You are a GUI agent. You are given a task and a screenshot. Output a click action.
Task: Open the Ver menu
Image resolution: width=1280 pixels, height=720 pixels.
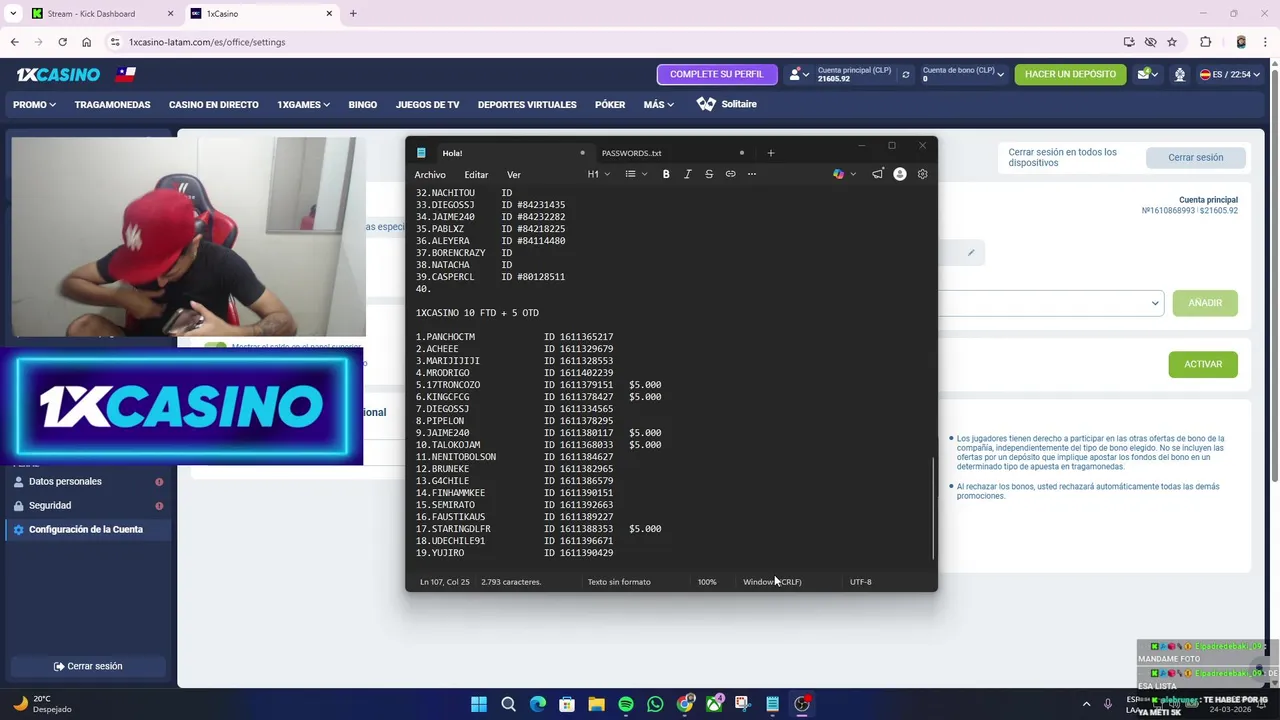coord(513,175)
